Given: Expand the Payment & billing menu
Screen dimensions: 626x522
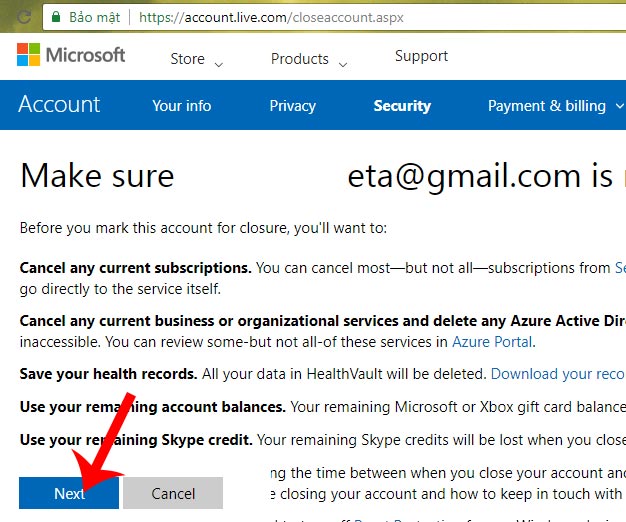Looking at the screenshot, I should coord(555,106).
